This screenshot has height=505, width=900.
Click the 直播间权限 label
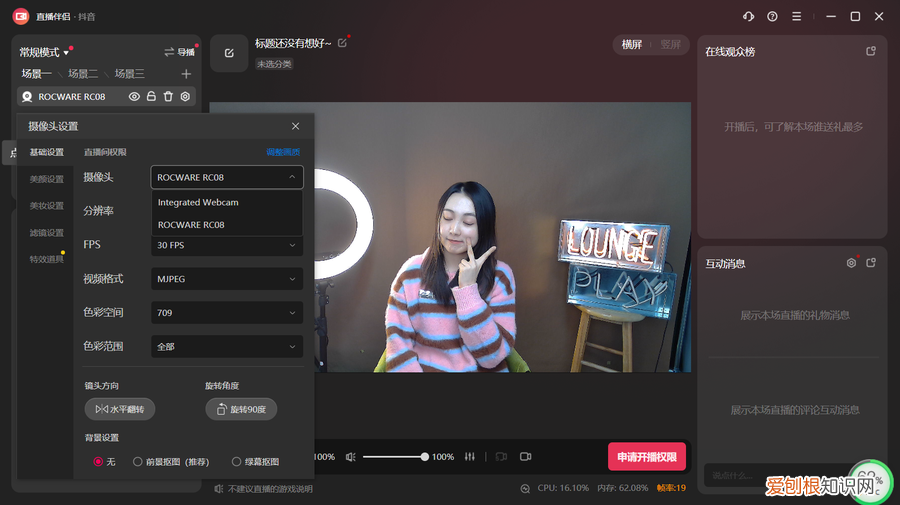[105, 152]
